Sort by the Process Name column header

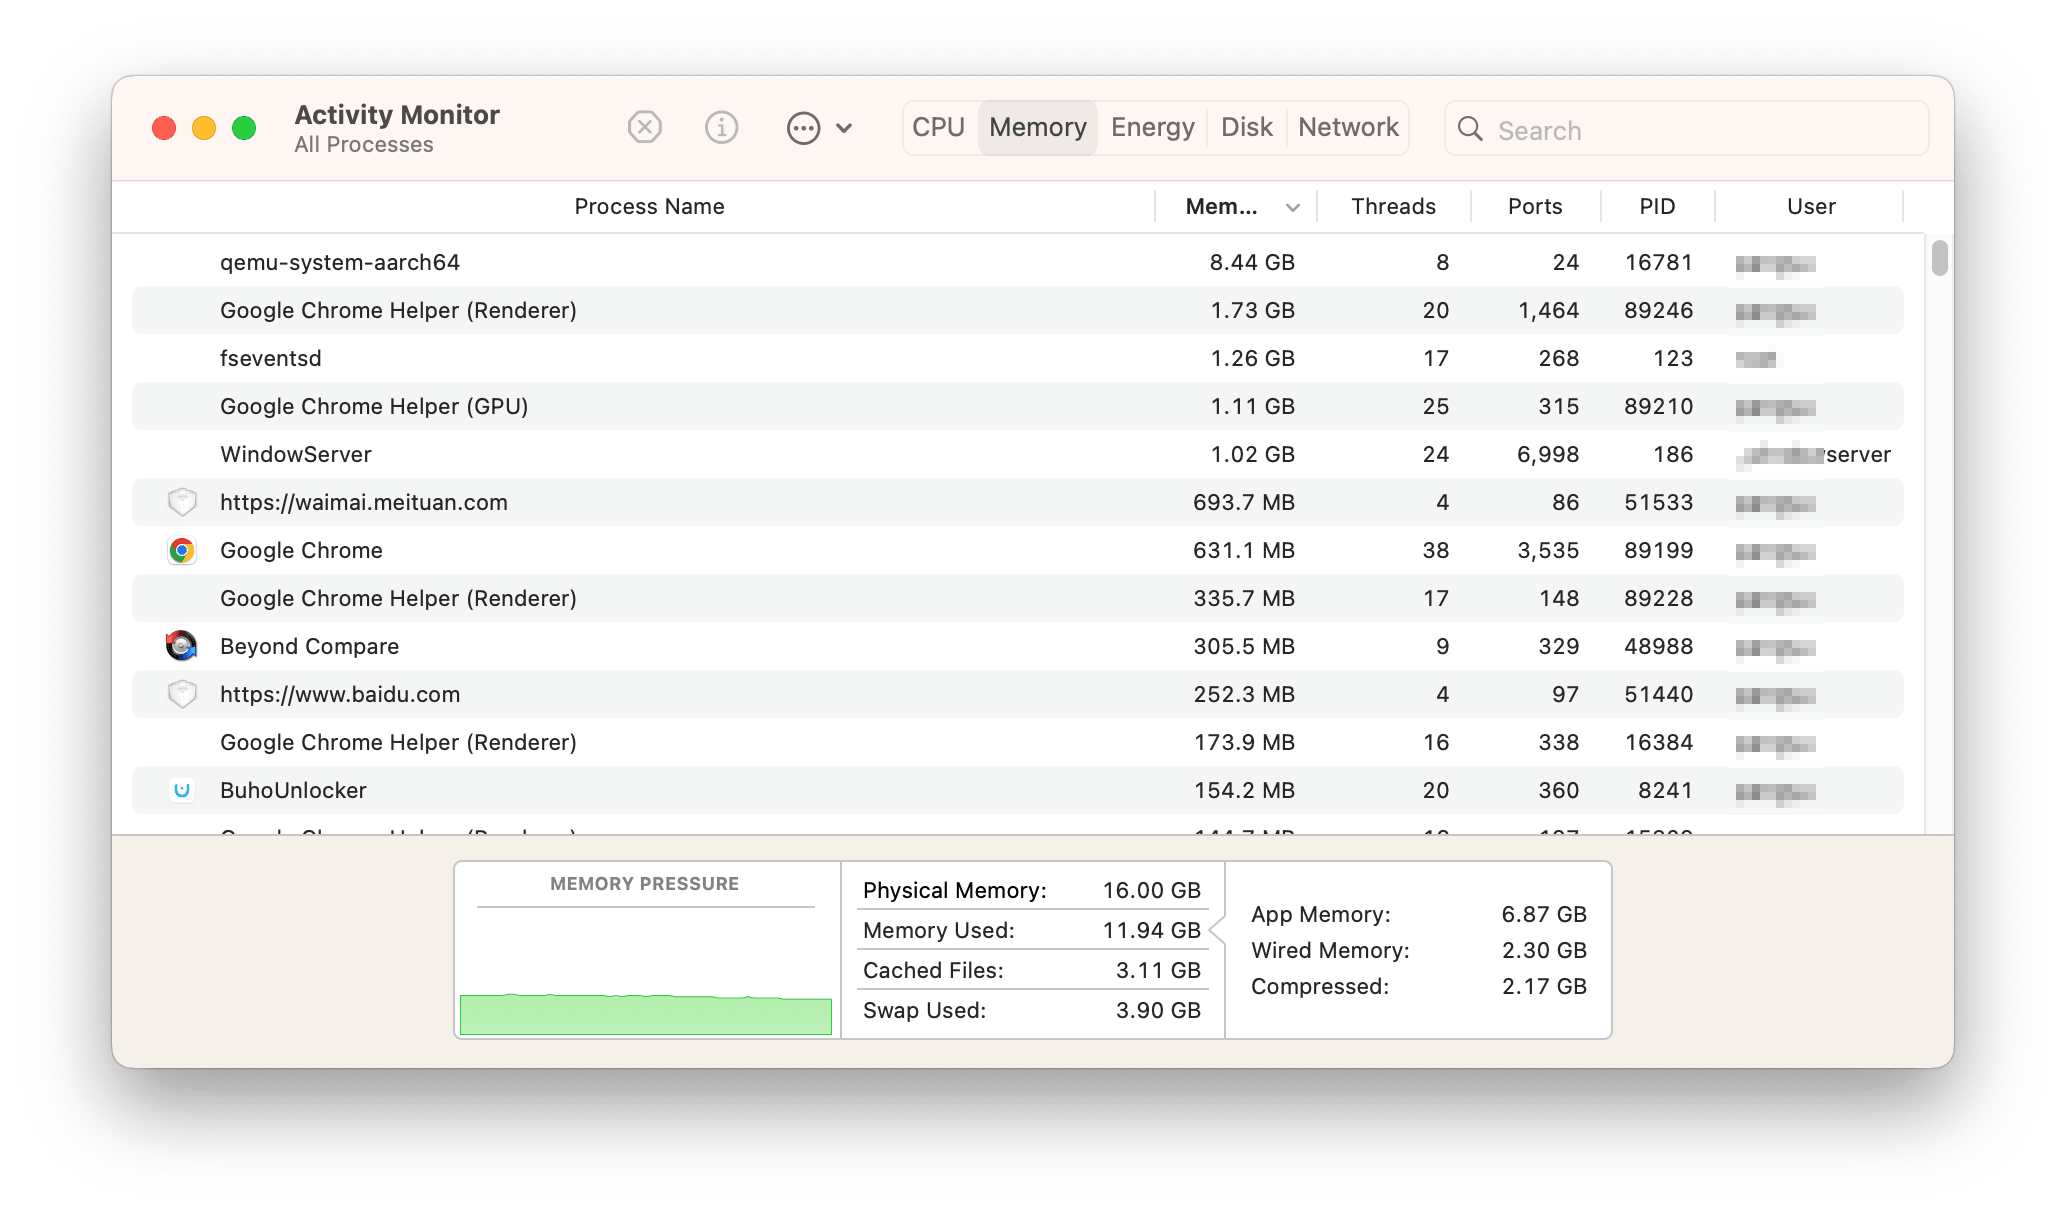[649, 206]
